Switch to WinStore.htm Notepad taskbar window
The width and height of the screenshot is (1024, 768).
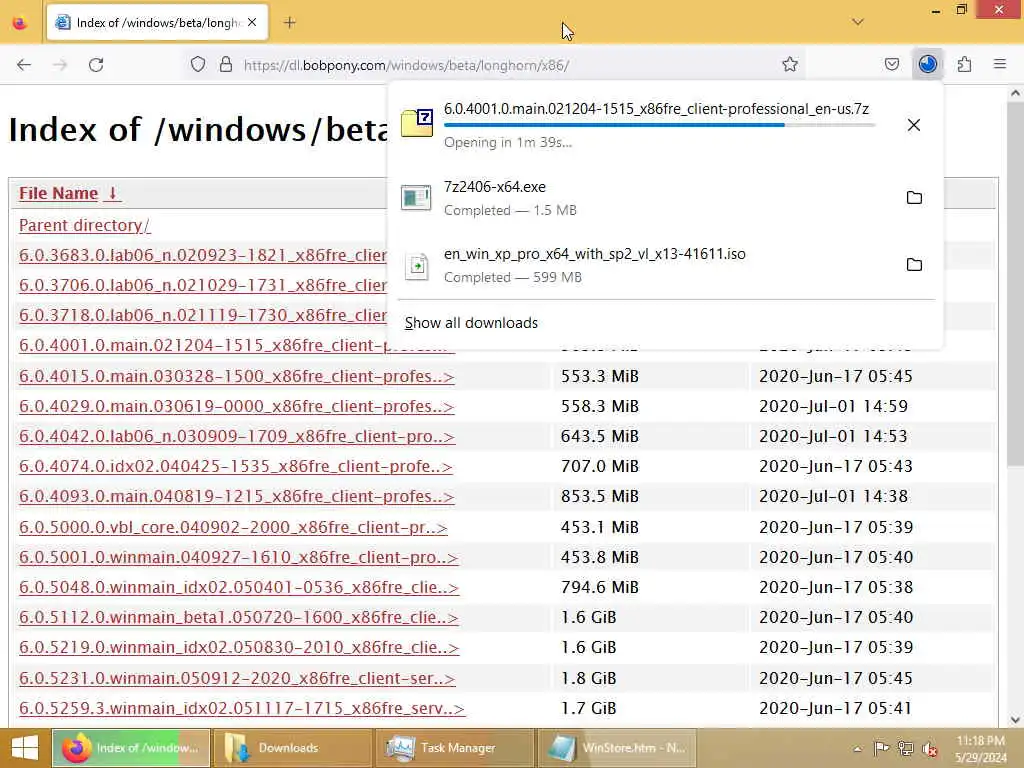[x=616, y=748]
